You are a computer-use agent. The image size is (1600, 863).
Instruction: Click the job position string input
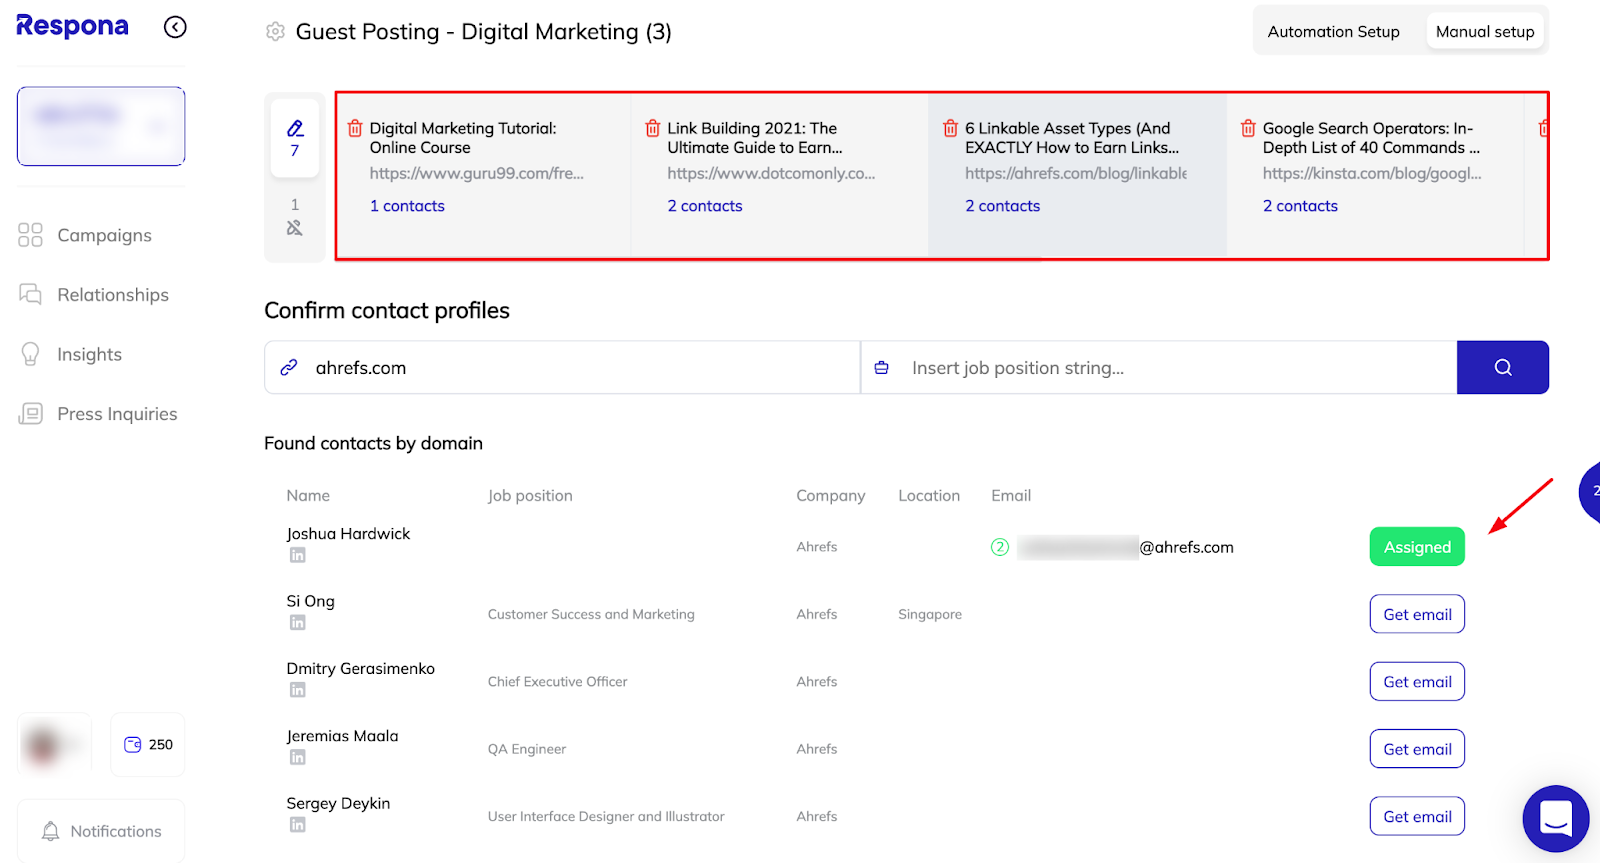coord(1160,367)
